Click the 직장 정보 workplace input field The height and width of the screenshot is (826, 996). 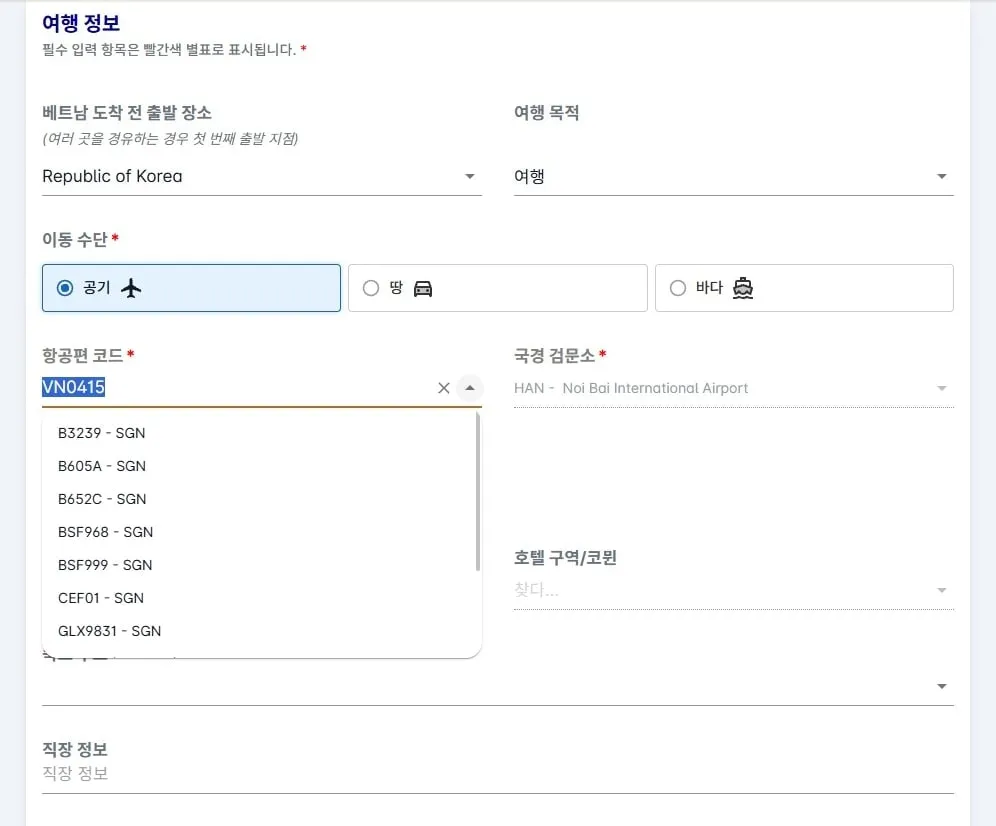(x=497, y=774)
